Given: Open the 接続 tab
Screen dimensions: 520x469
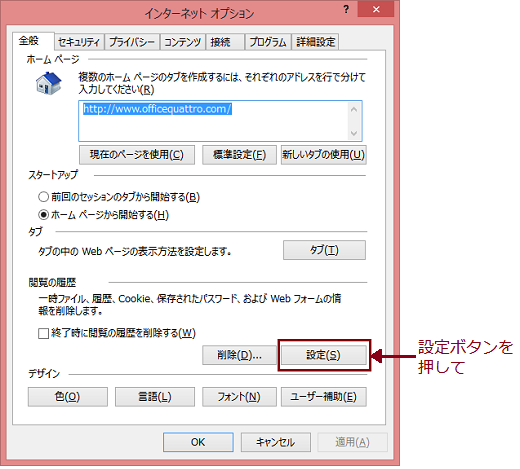Looking at the screenshot, I should click(x=225, y=42).
